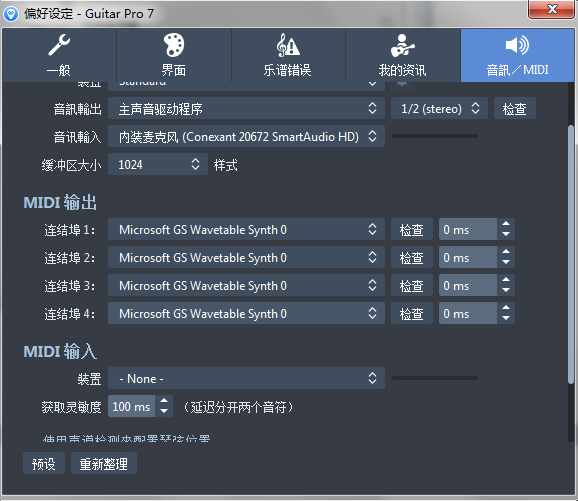
Task: Increase 获取灵敏度 value with up arrow
Action: [164, 401]
